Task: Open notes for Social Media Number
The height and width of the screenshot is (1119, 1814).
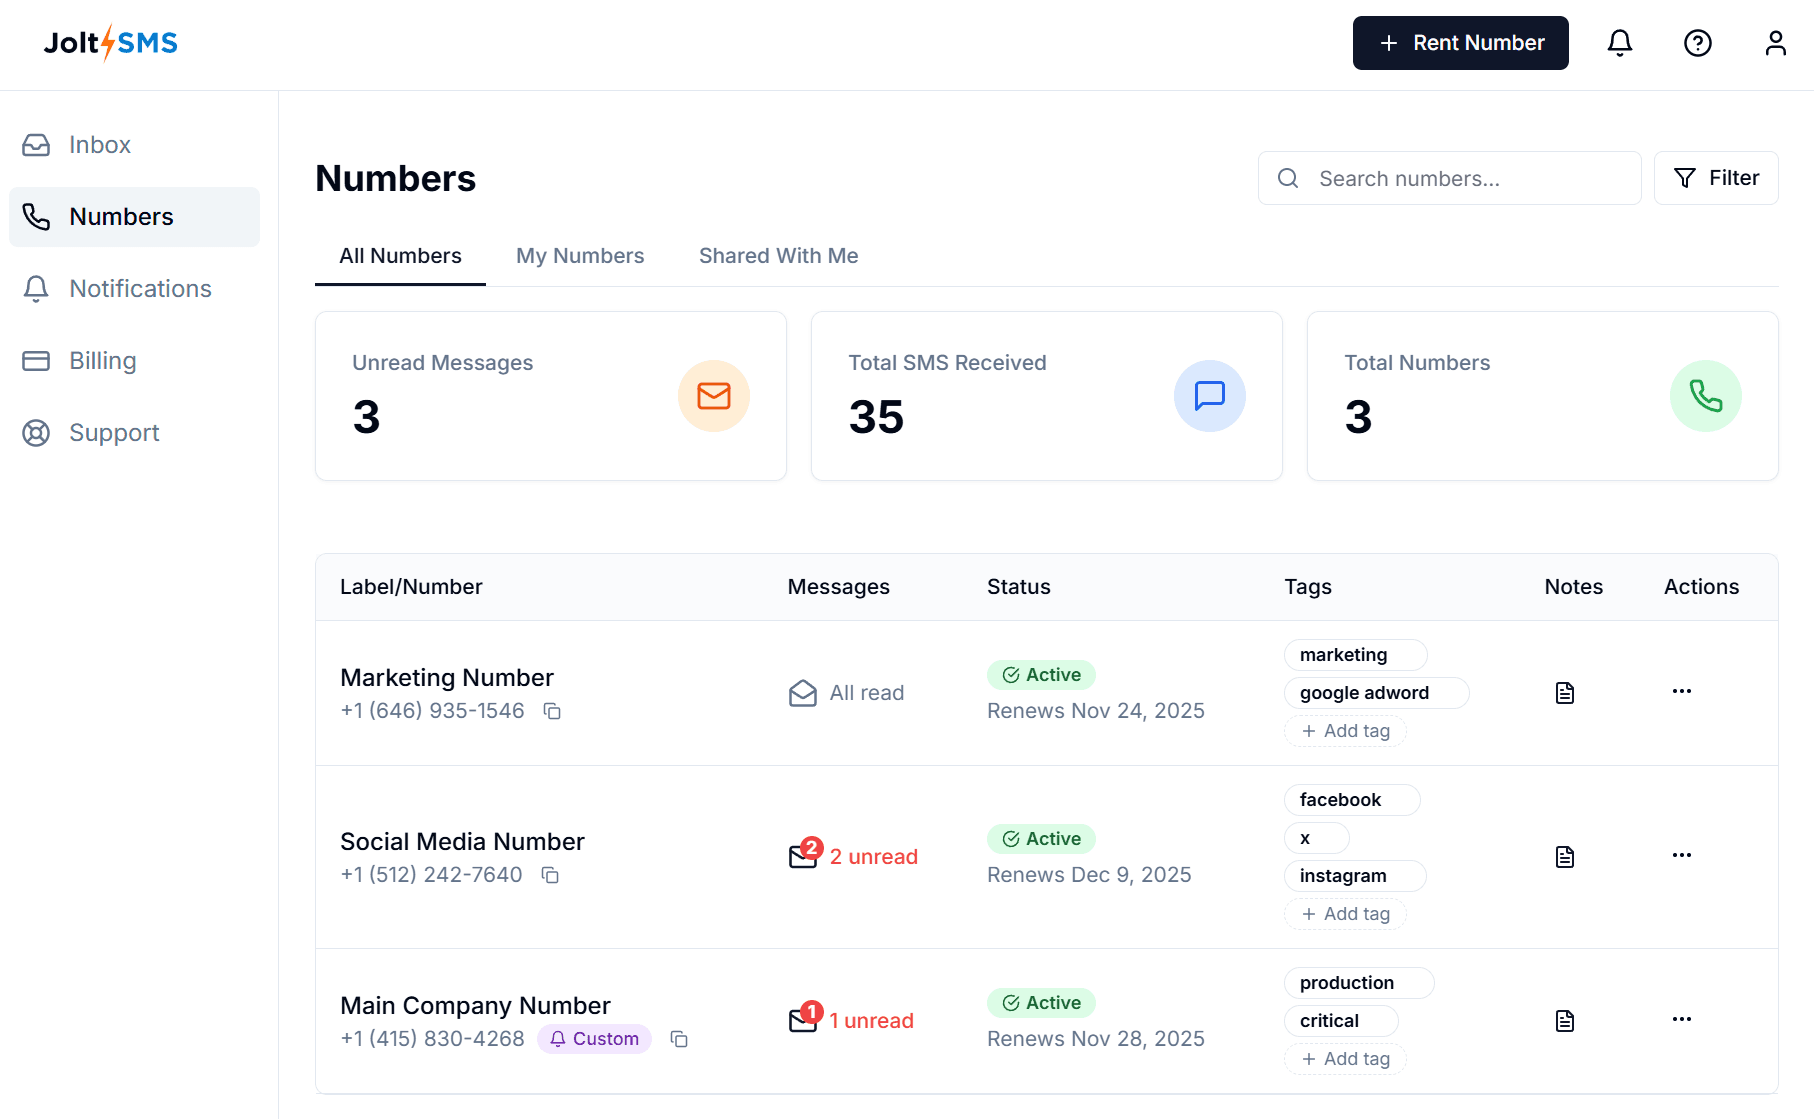Action: [x=1564, y=856]
